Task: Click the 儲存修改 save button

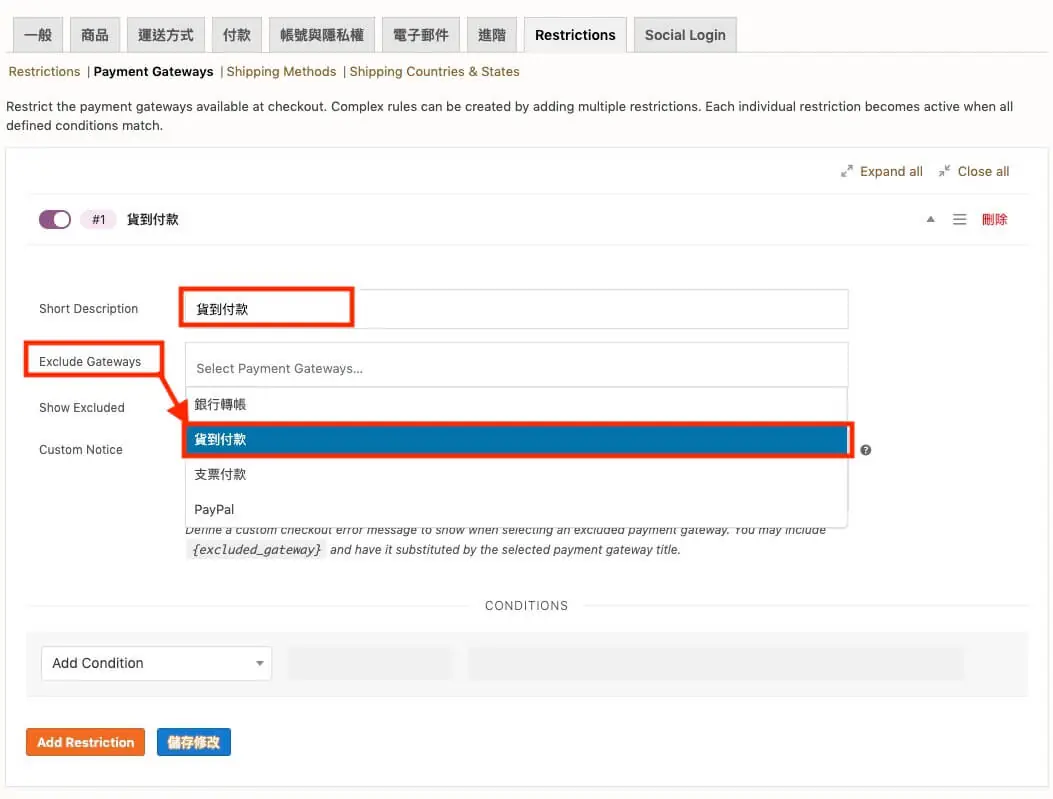Action: (x=194, y=742)
